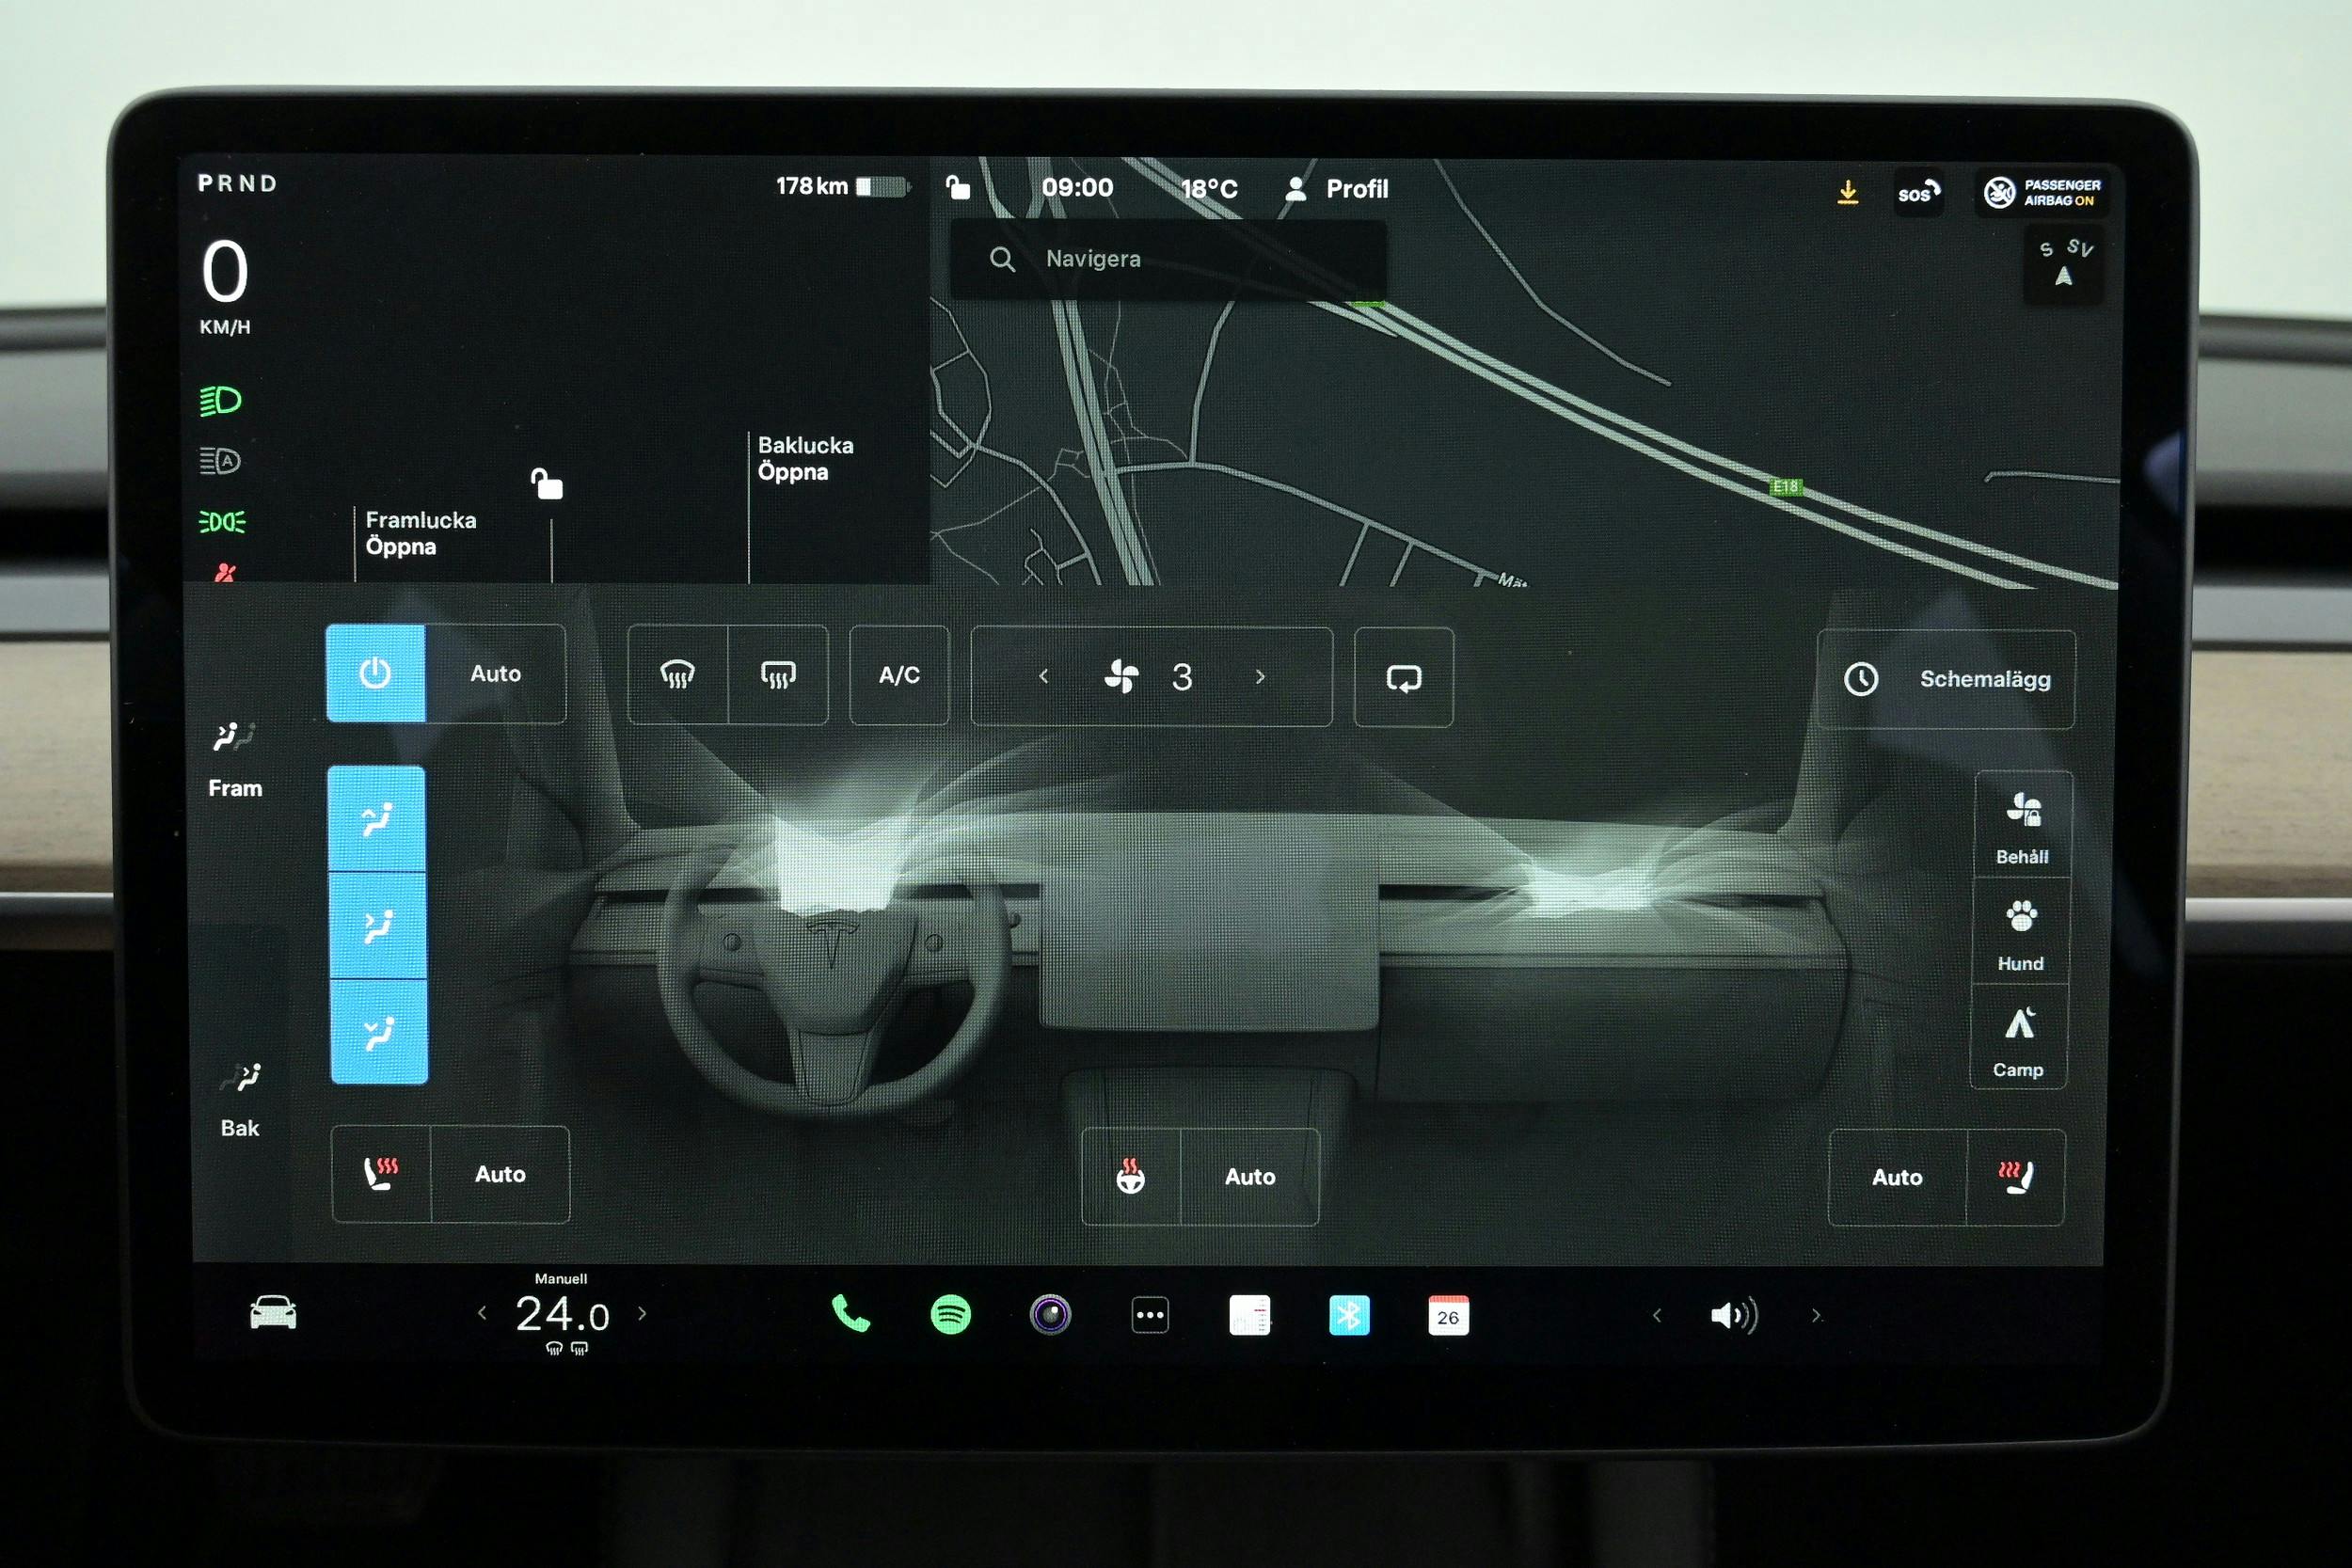This screenshot has height=1568, width=2352.
Task: Open the Profil driver profile menu
Action: [x=1337, y=188]
